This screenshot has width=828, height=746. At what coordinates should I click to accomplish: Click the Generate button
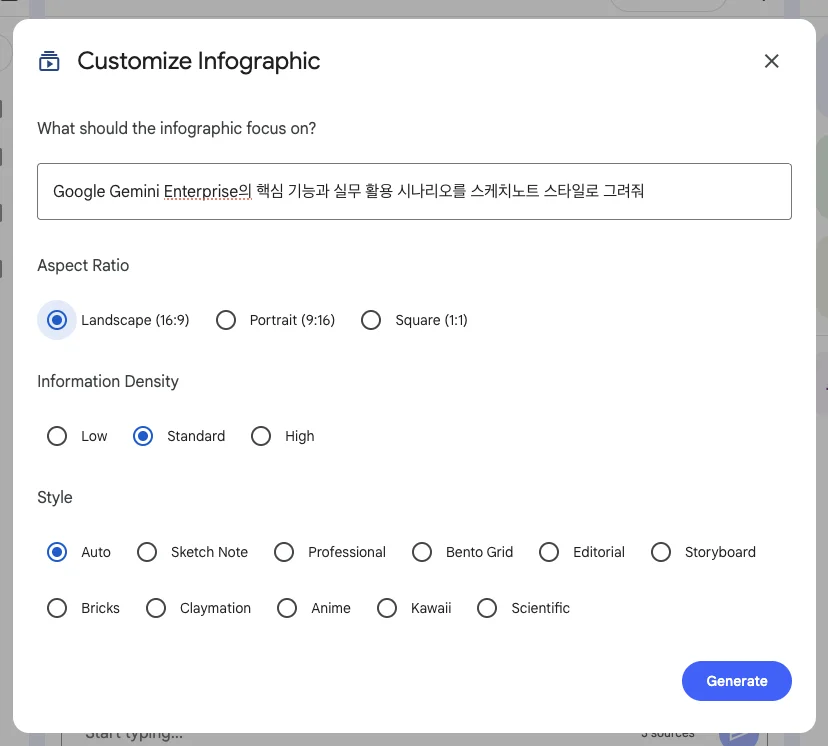[x=737, y=681]
